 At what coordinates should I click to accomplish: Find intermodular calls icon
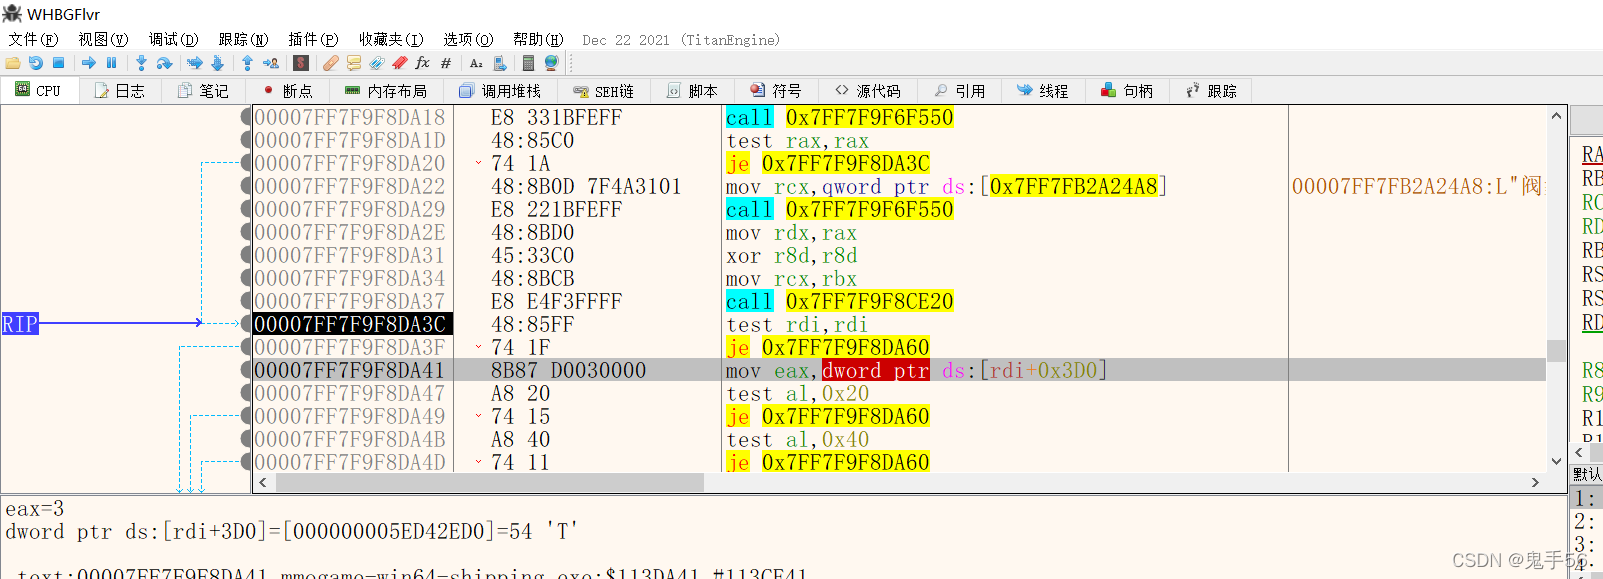[500, 63]
